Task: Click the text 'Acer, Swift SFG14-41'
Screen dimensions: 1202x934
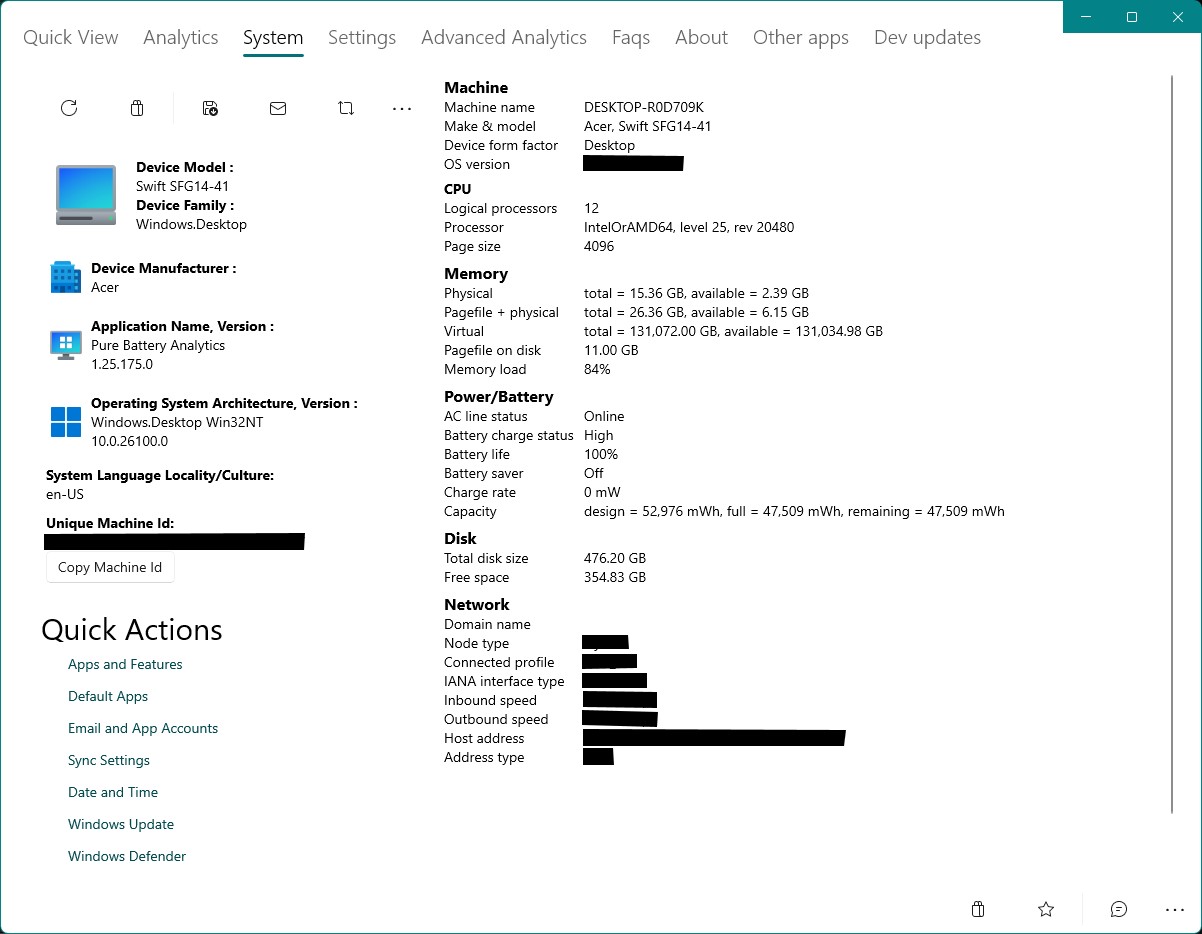Action: (x=648, y=126)
